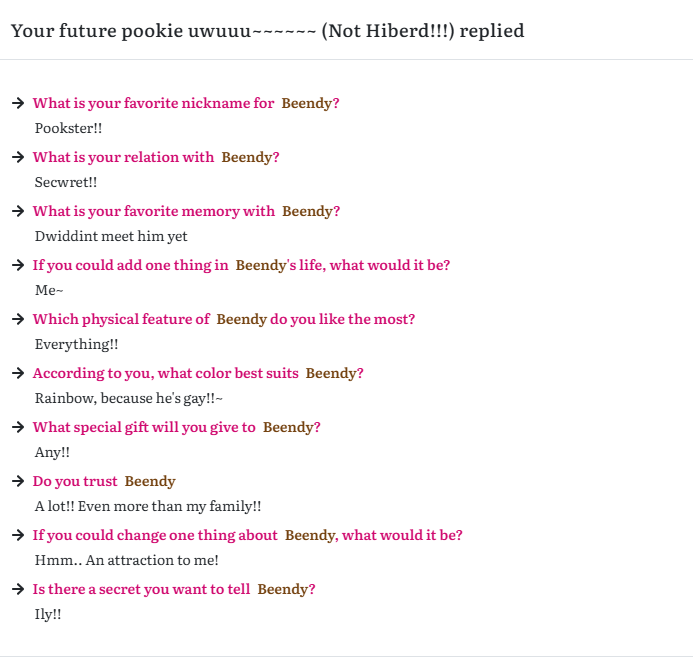This screenshot has width=693, height=658.
Task: Click arrow next to physical feature question
Action: 18,319
